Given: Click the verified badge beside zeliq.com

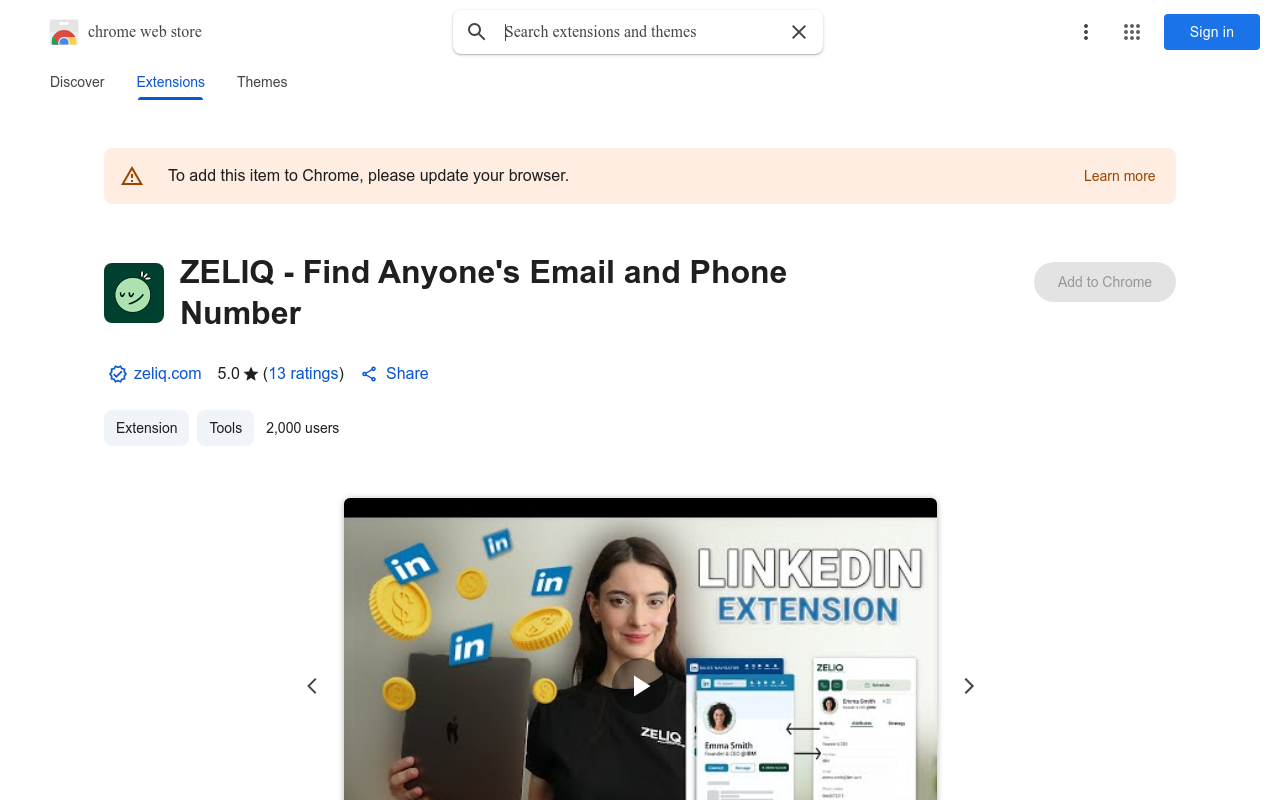Looking at the screenshot, I should click(x=118, y=374).
